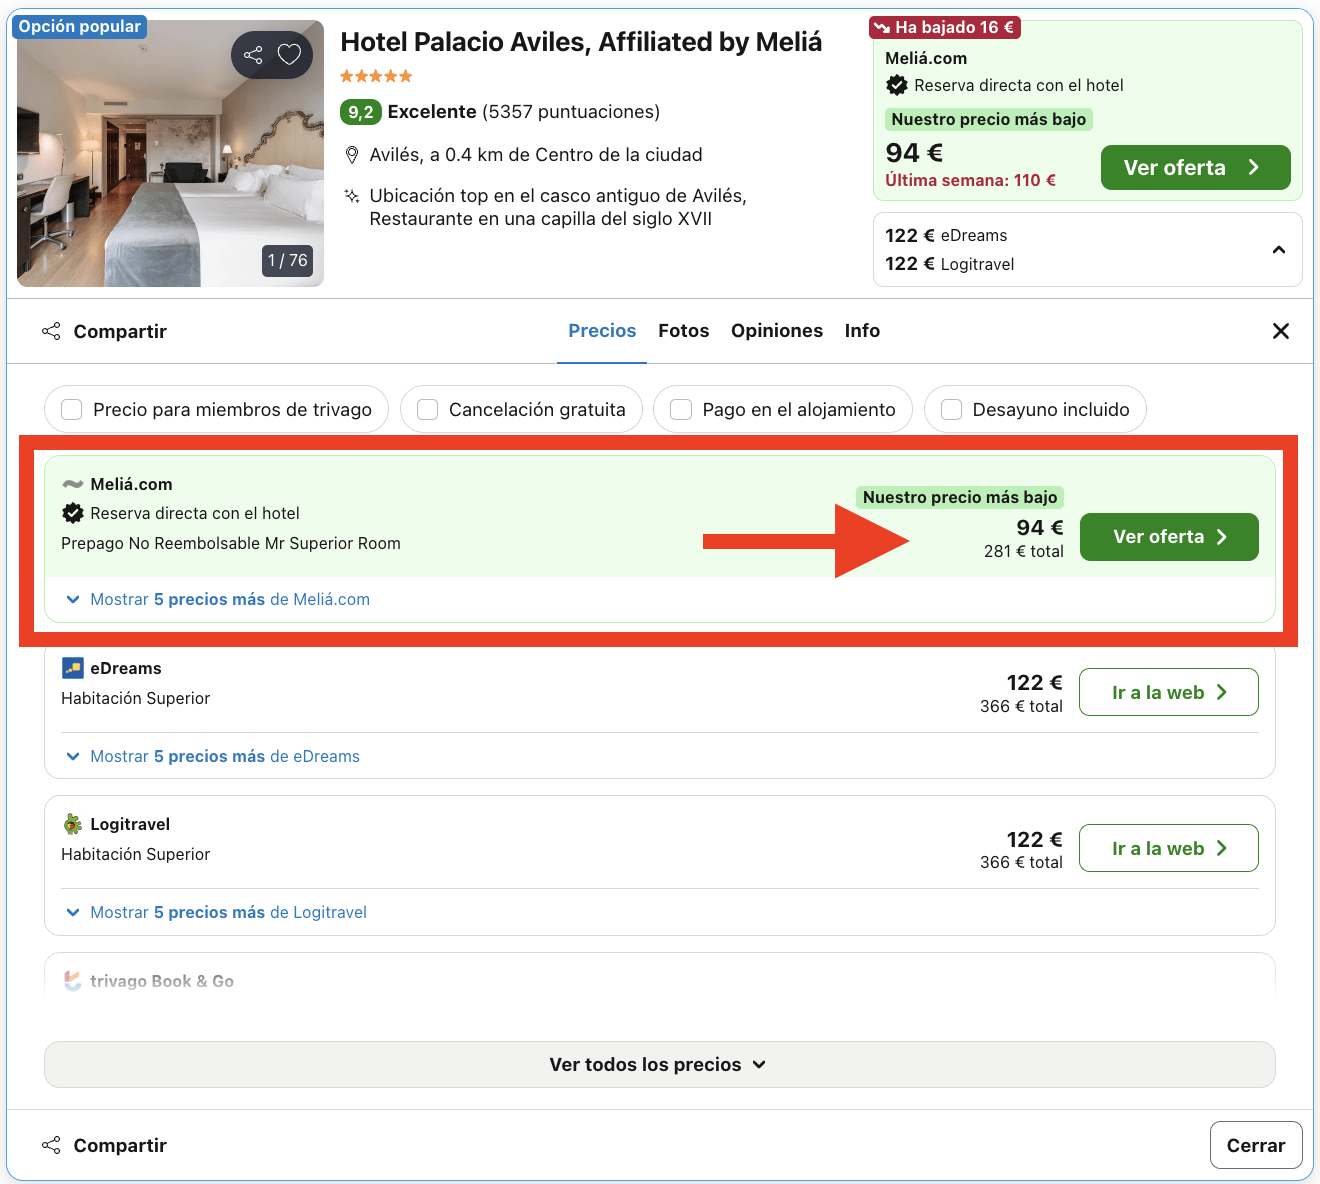The height and width of the screenshot is (1184, 1320).
Task: Click Ir a la web for Logitravel
Action: 1168,847
